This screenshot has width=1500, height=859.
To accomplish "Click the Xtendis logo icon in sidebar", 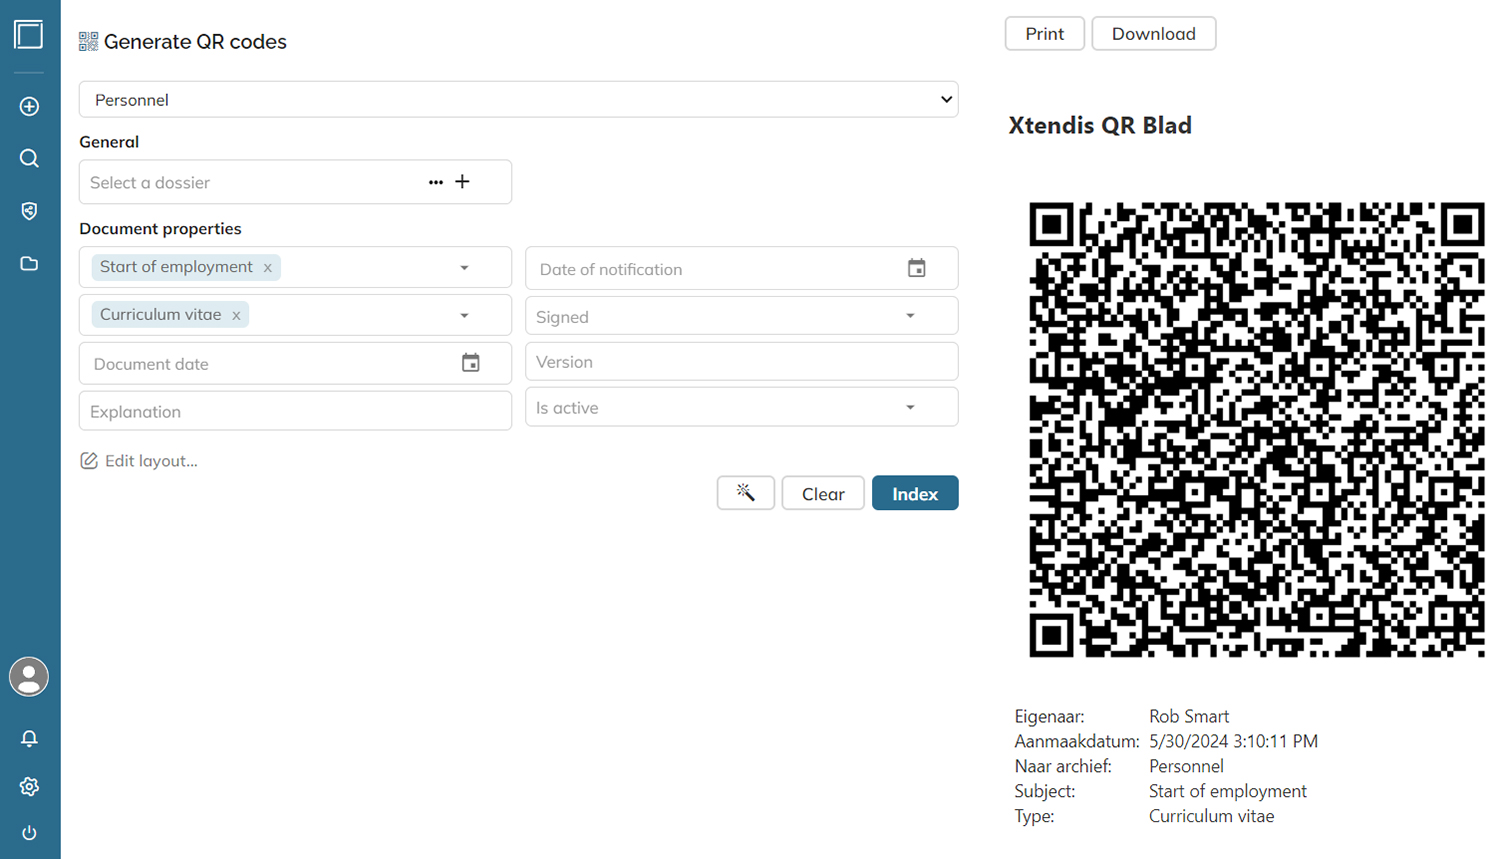I will (29, 34).
